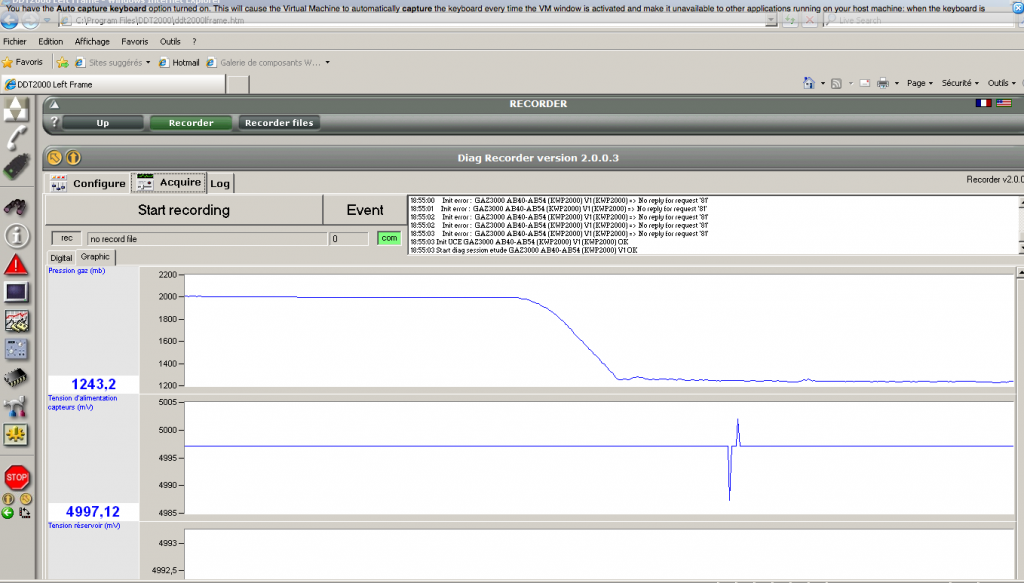Click the 'no record file' field
The width and height of the screenshot is (1024, 583).
coord(207,239)
